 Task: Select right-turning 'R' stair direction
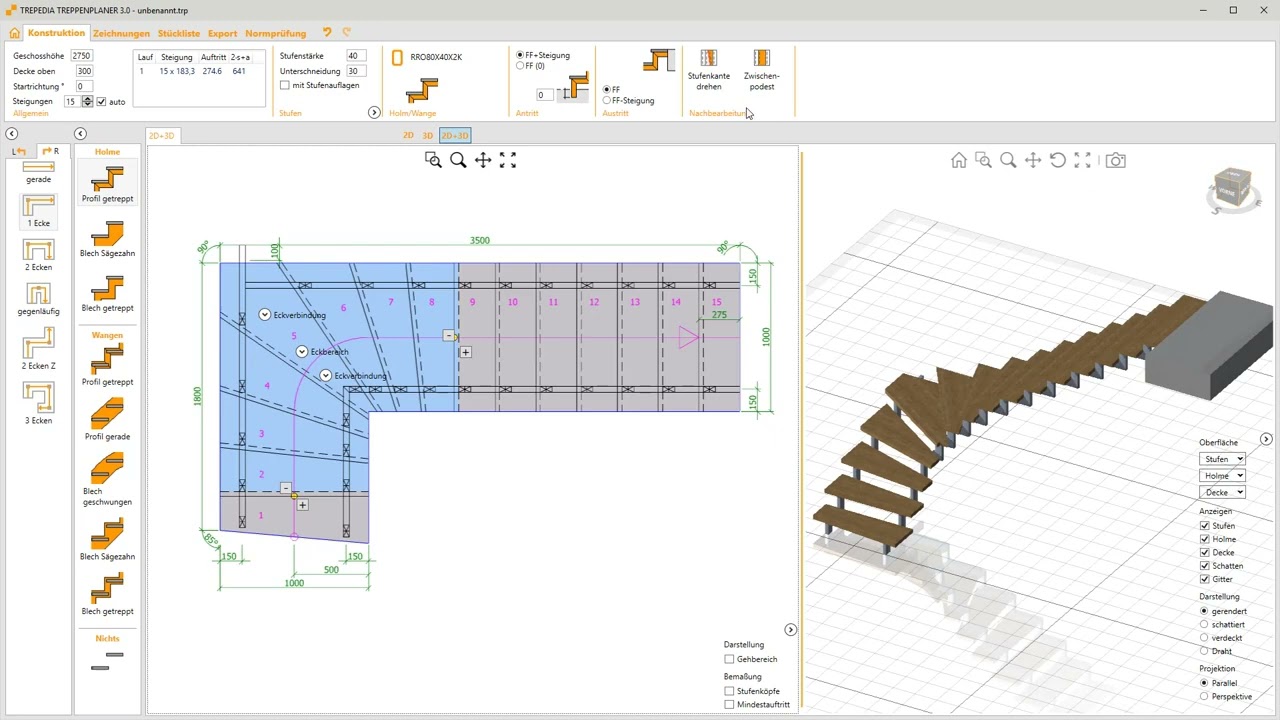click(x=50, y=151)
